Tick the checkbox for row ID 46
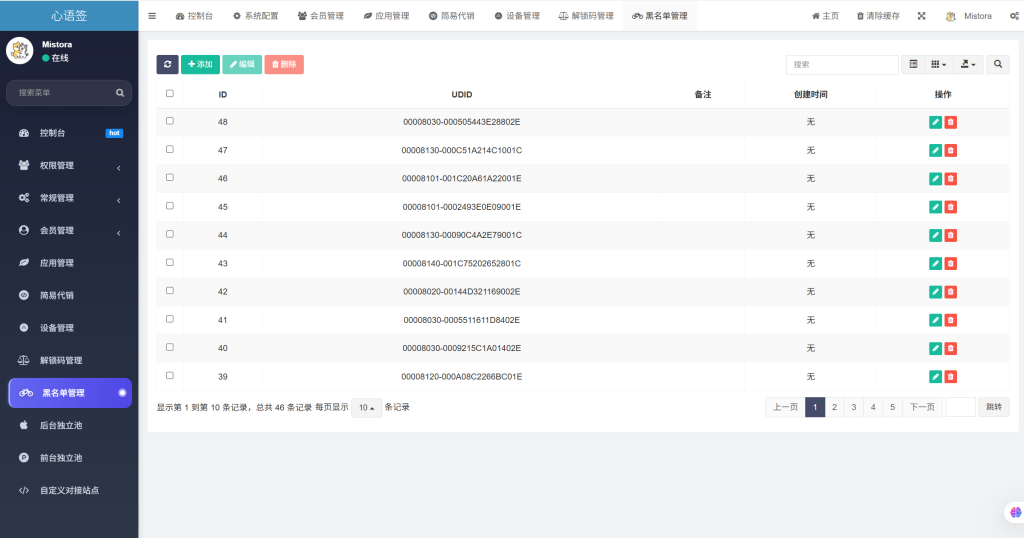Screen dimensions: 1024x538 tap(170, 178)
